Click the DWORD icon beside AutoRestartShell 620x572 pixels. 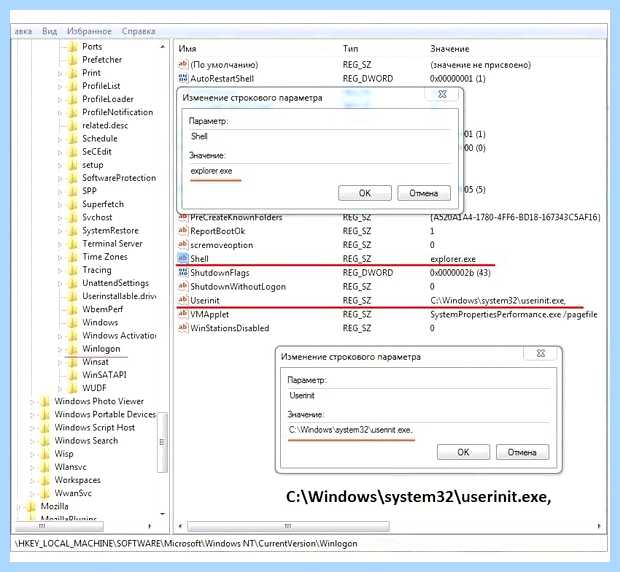point(183,78)
